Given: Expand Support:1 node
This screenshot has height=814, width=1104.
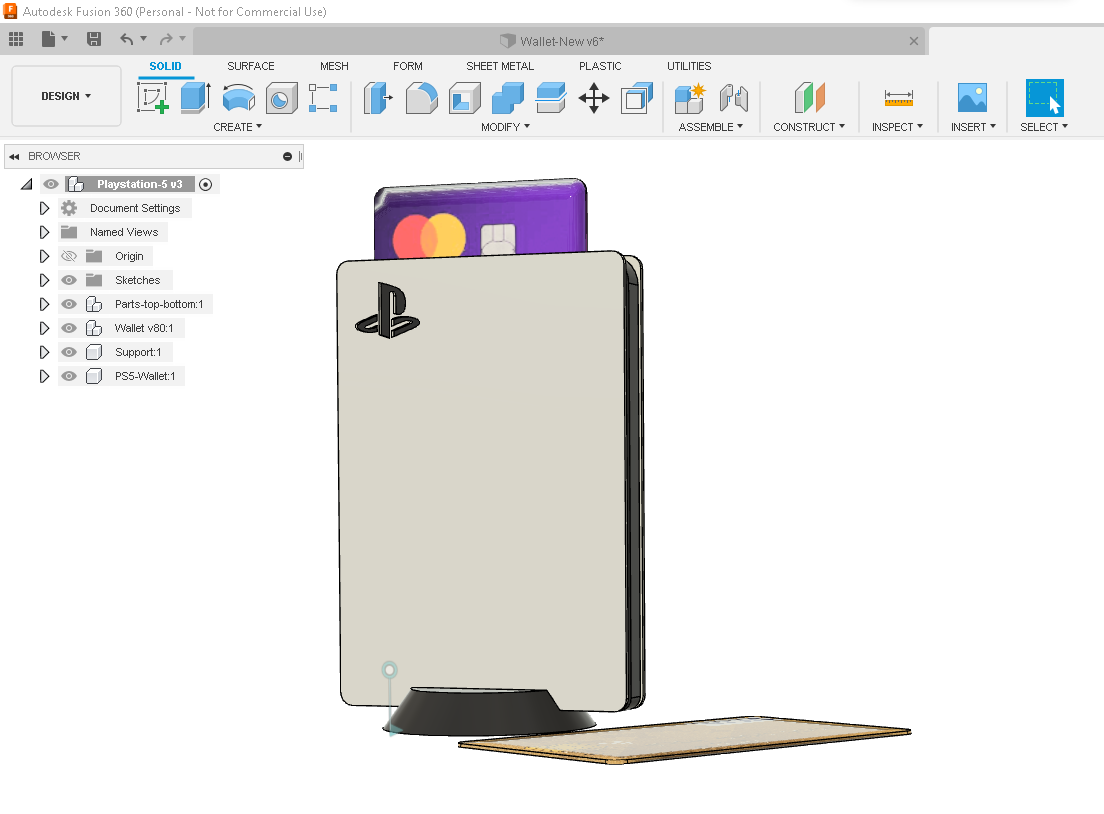Looking at the screenshot, I should pos(44,351).
